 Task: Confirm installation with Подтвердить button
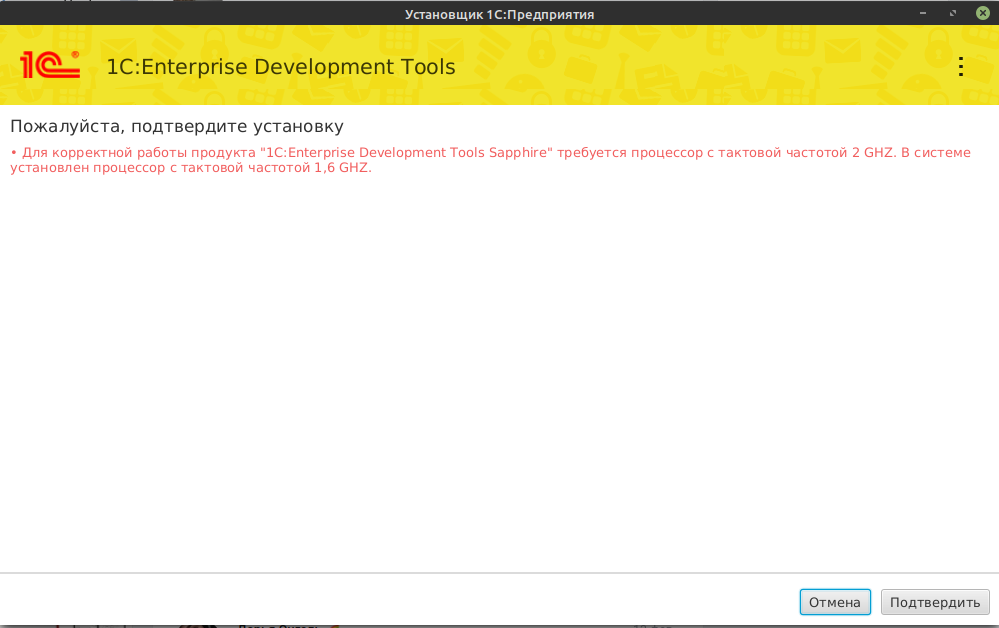point(935,602)
